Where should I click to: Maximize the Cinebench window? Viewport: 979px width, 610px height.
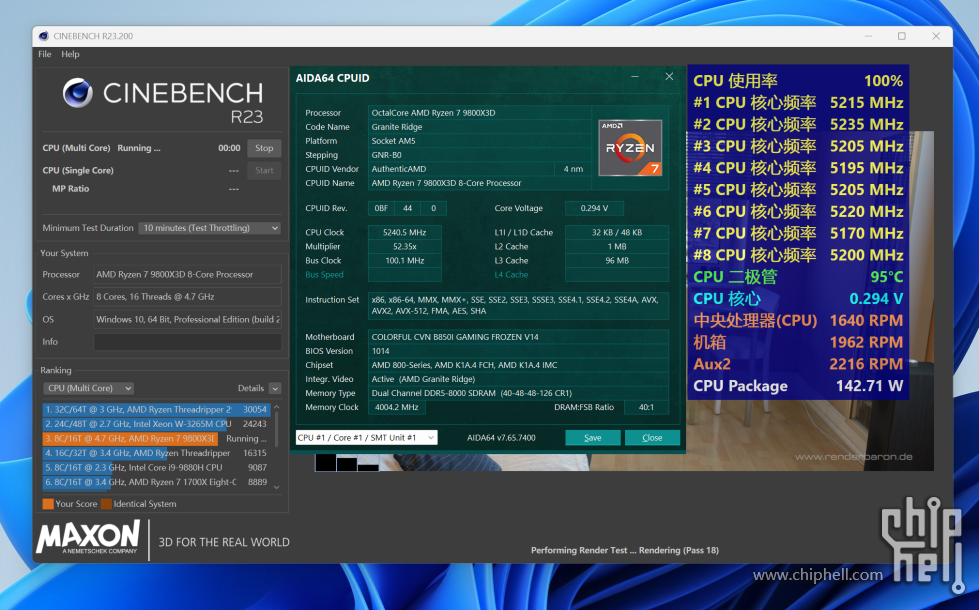point(902,36)
